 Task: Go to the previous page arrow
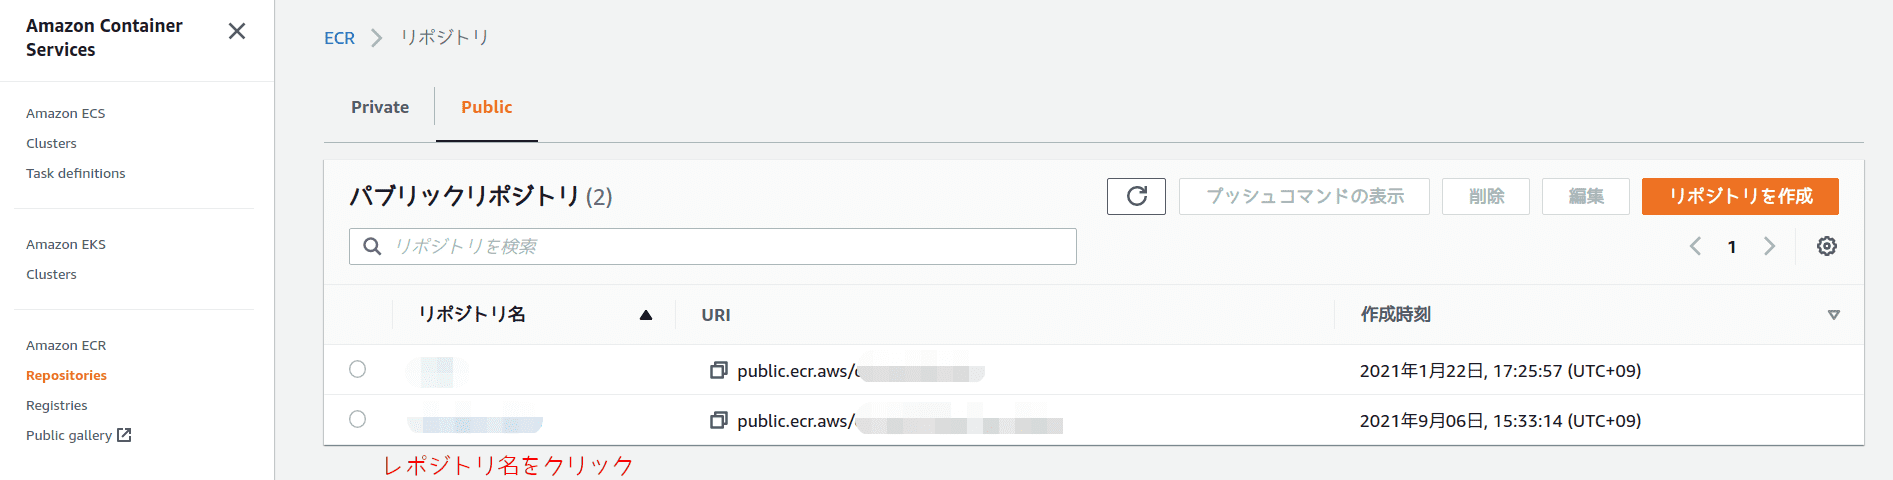[x=1695, y=246]
